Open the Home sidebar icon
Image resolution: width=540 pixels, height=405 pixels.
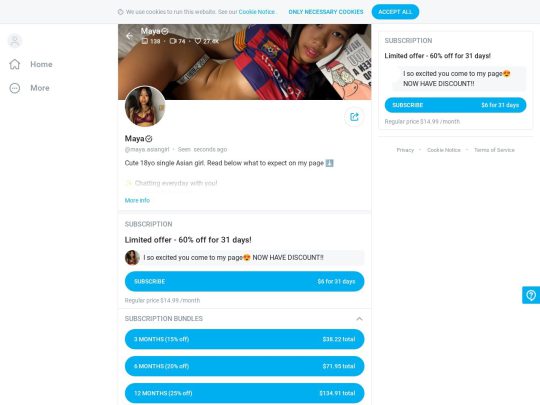pyautogui.click(x=15, y=64)
